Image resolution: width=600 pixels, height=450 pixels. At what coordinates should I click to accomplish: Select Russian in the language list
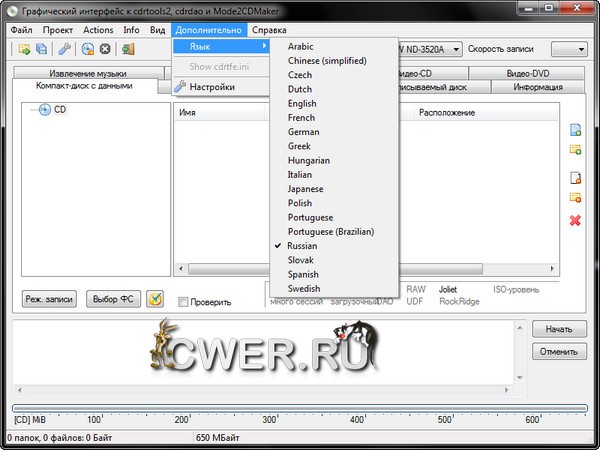302,245
